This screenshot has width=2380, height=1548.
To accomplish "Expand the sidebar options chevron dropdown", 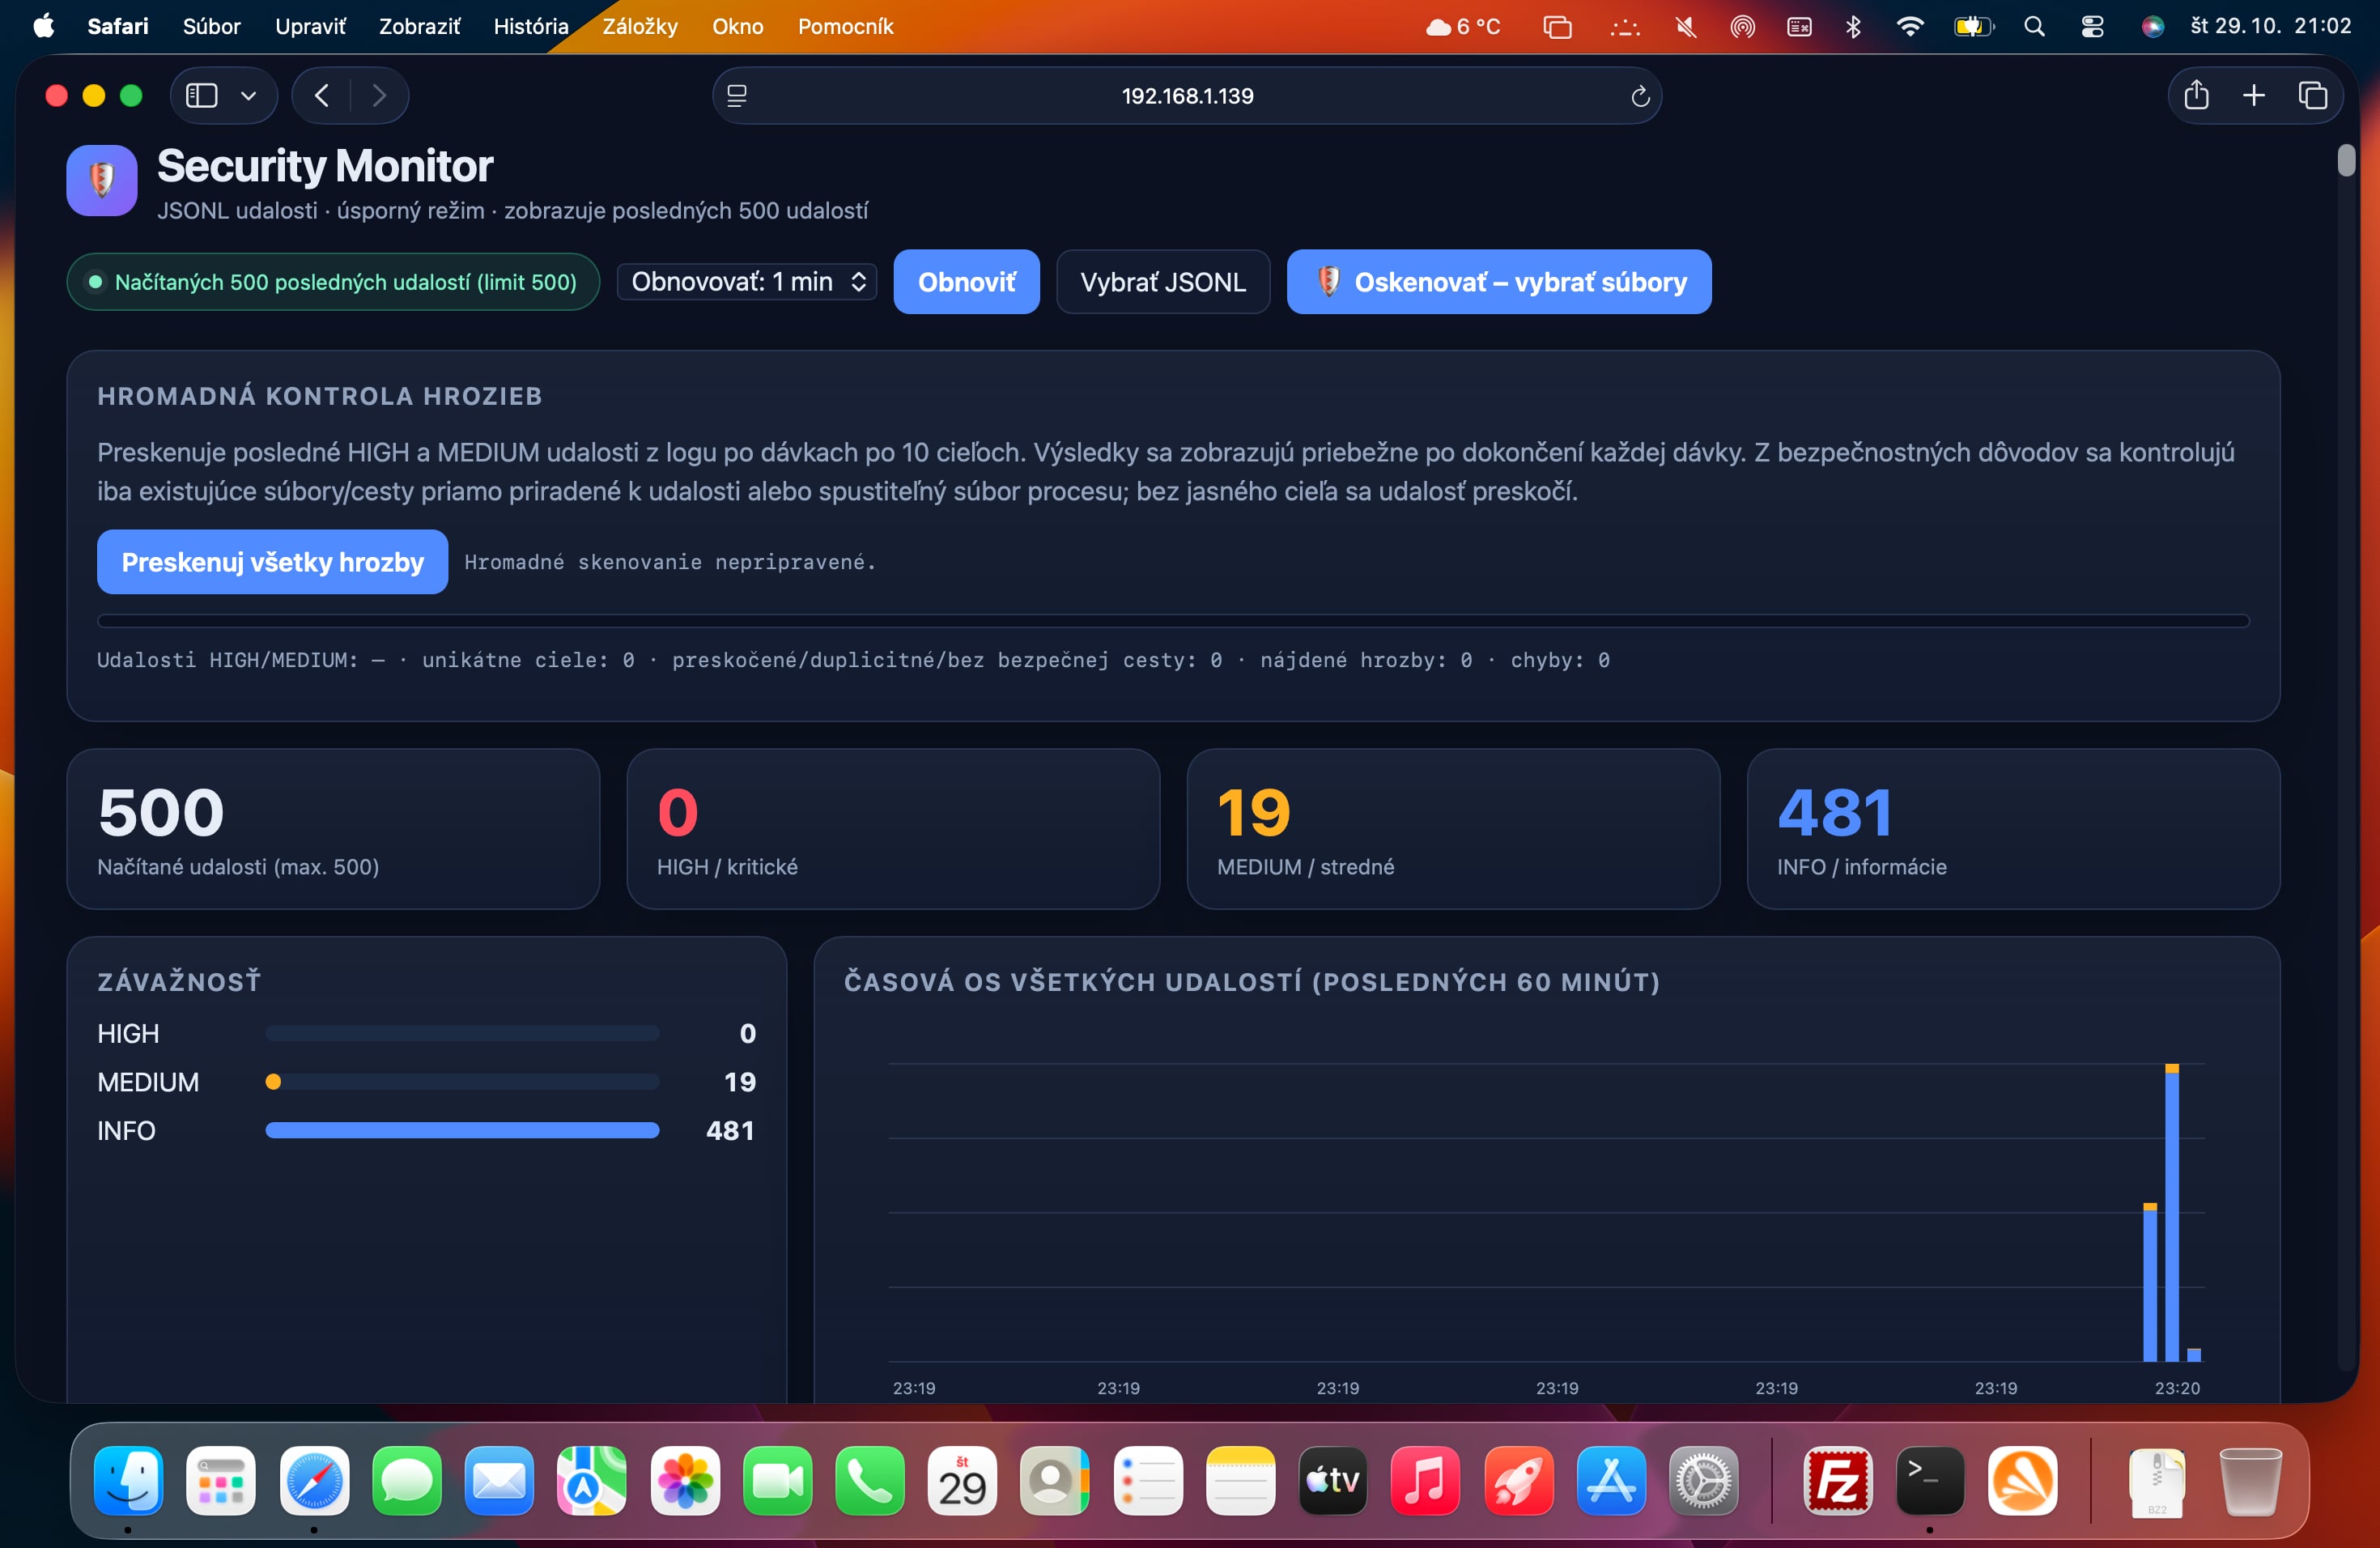I will [249, 96].
